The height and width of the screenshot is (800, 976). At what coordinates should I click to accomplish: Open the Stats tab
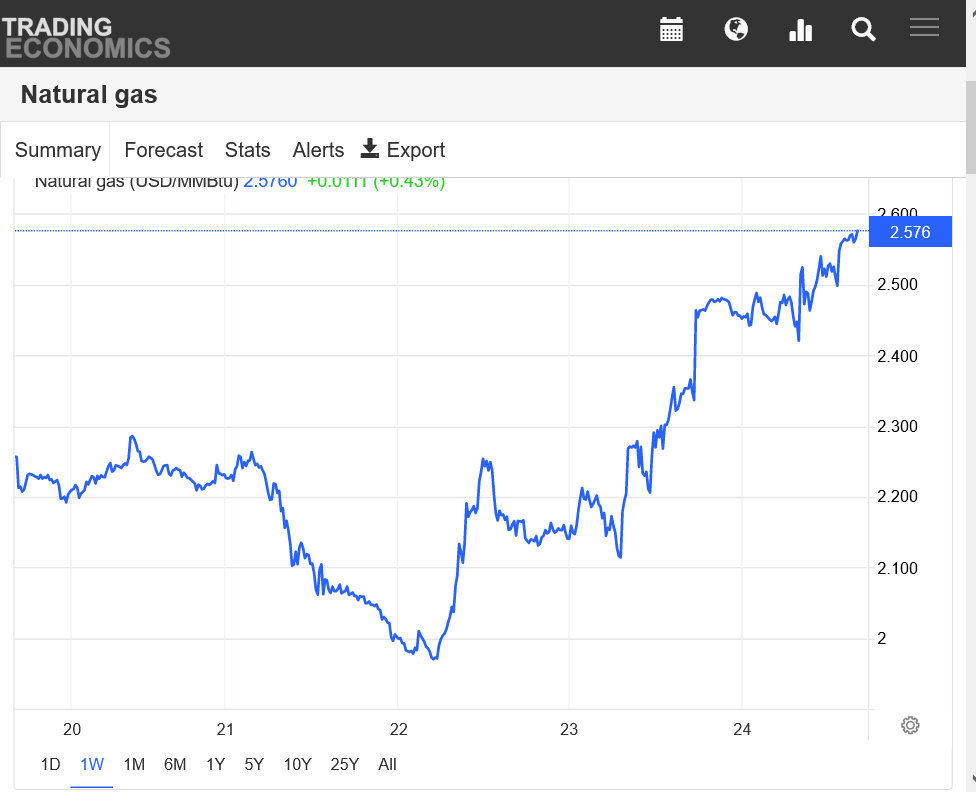[x=247, y=150]
